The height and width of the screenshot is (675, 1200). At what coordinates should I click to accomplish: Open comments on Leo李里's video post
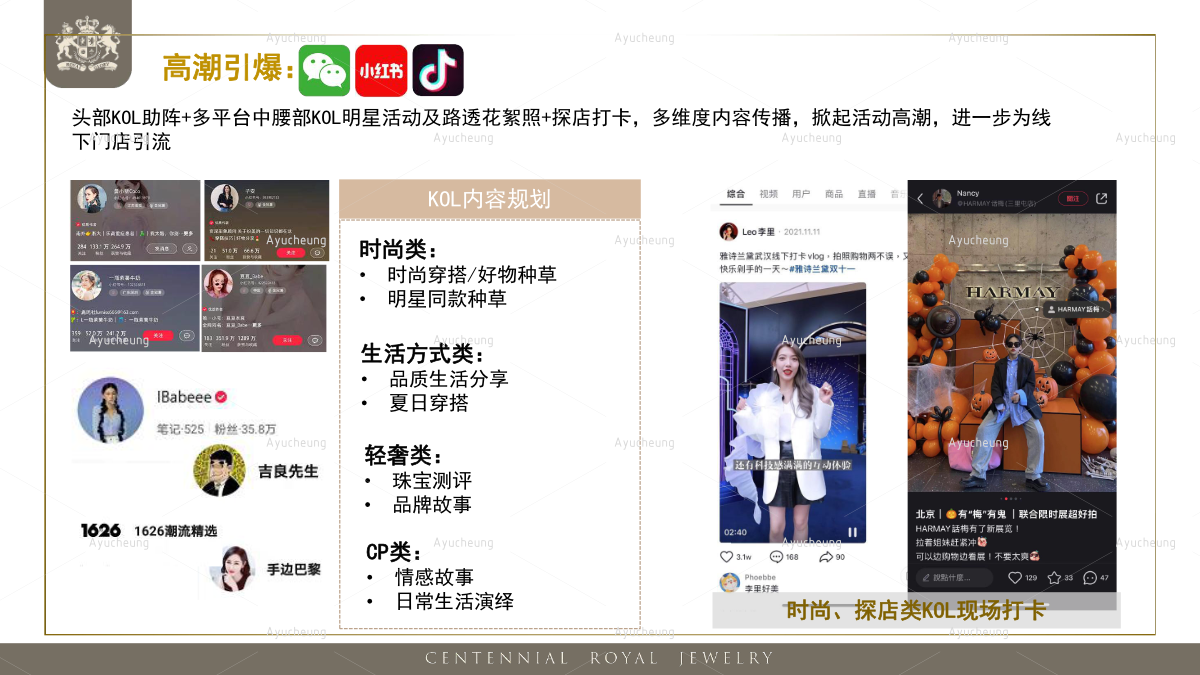[777, 557]
